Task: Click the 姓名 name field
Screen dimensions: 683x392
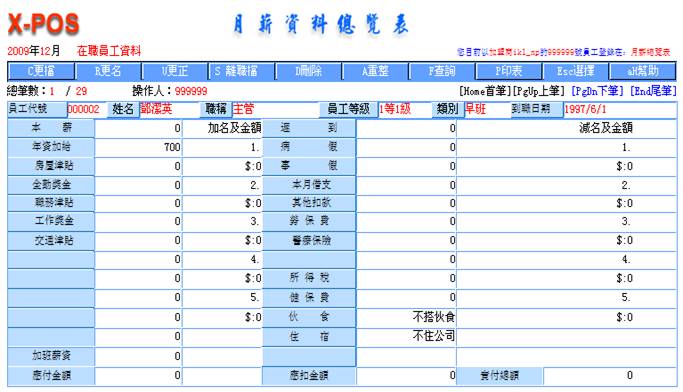Action: point(170,109)
